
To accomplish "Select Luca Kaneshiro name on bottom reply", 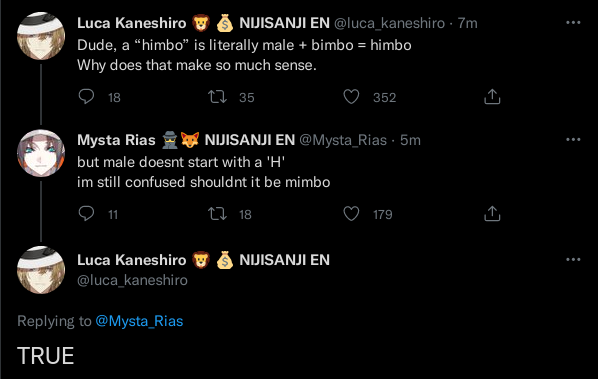I will click(x=132, y=260).
